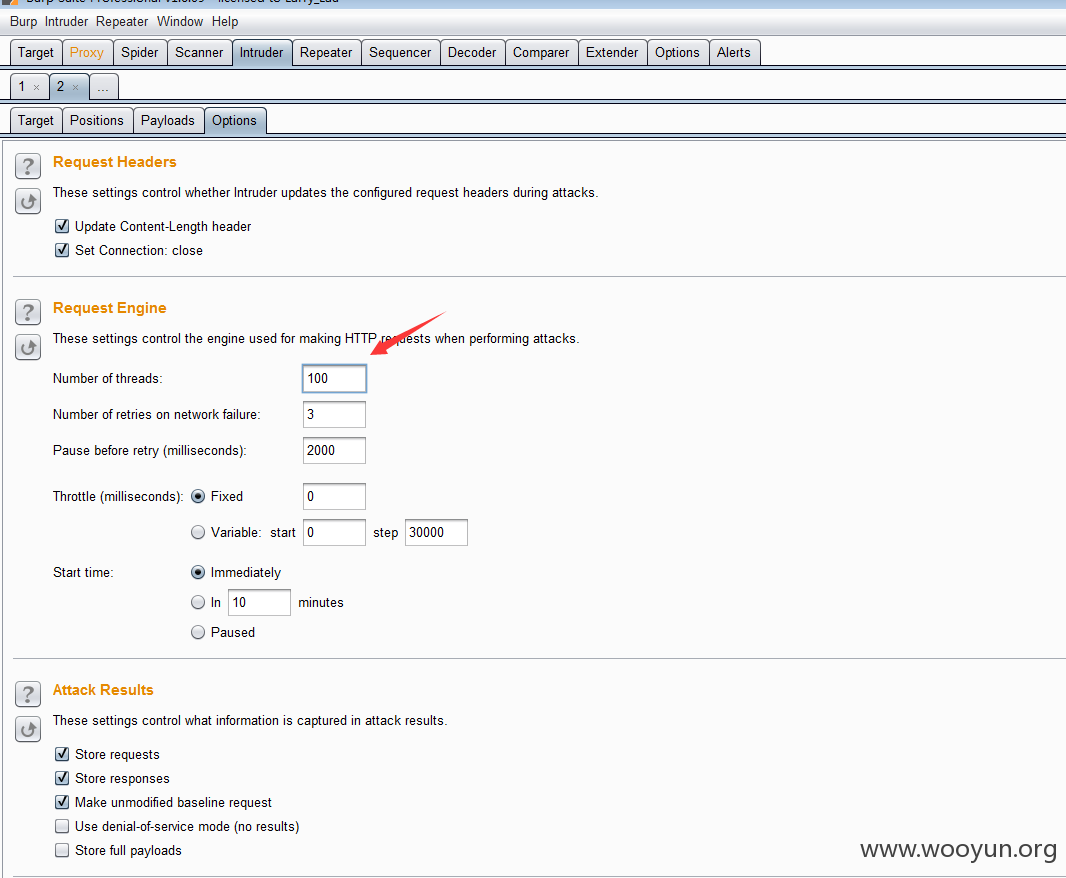Open the Window menu

[x=180, y=22]
